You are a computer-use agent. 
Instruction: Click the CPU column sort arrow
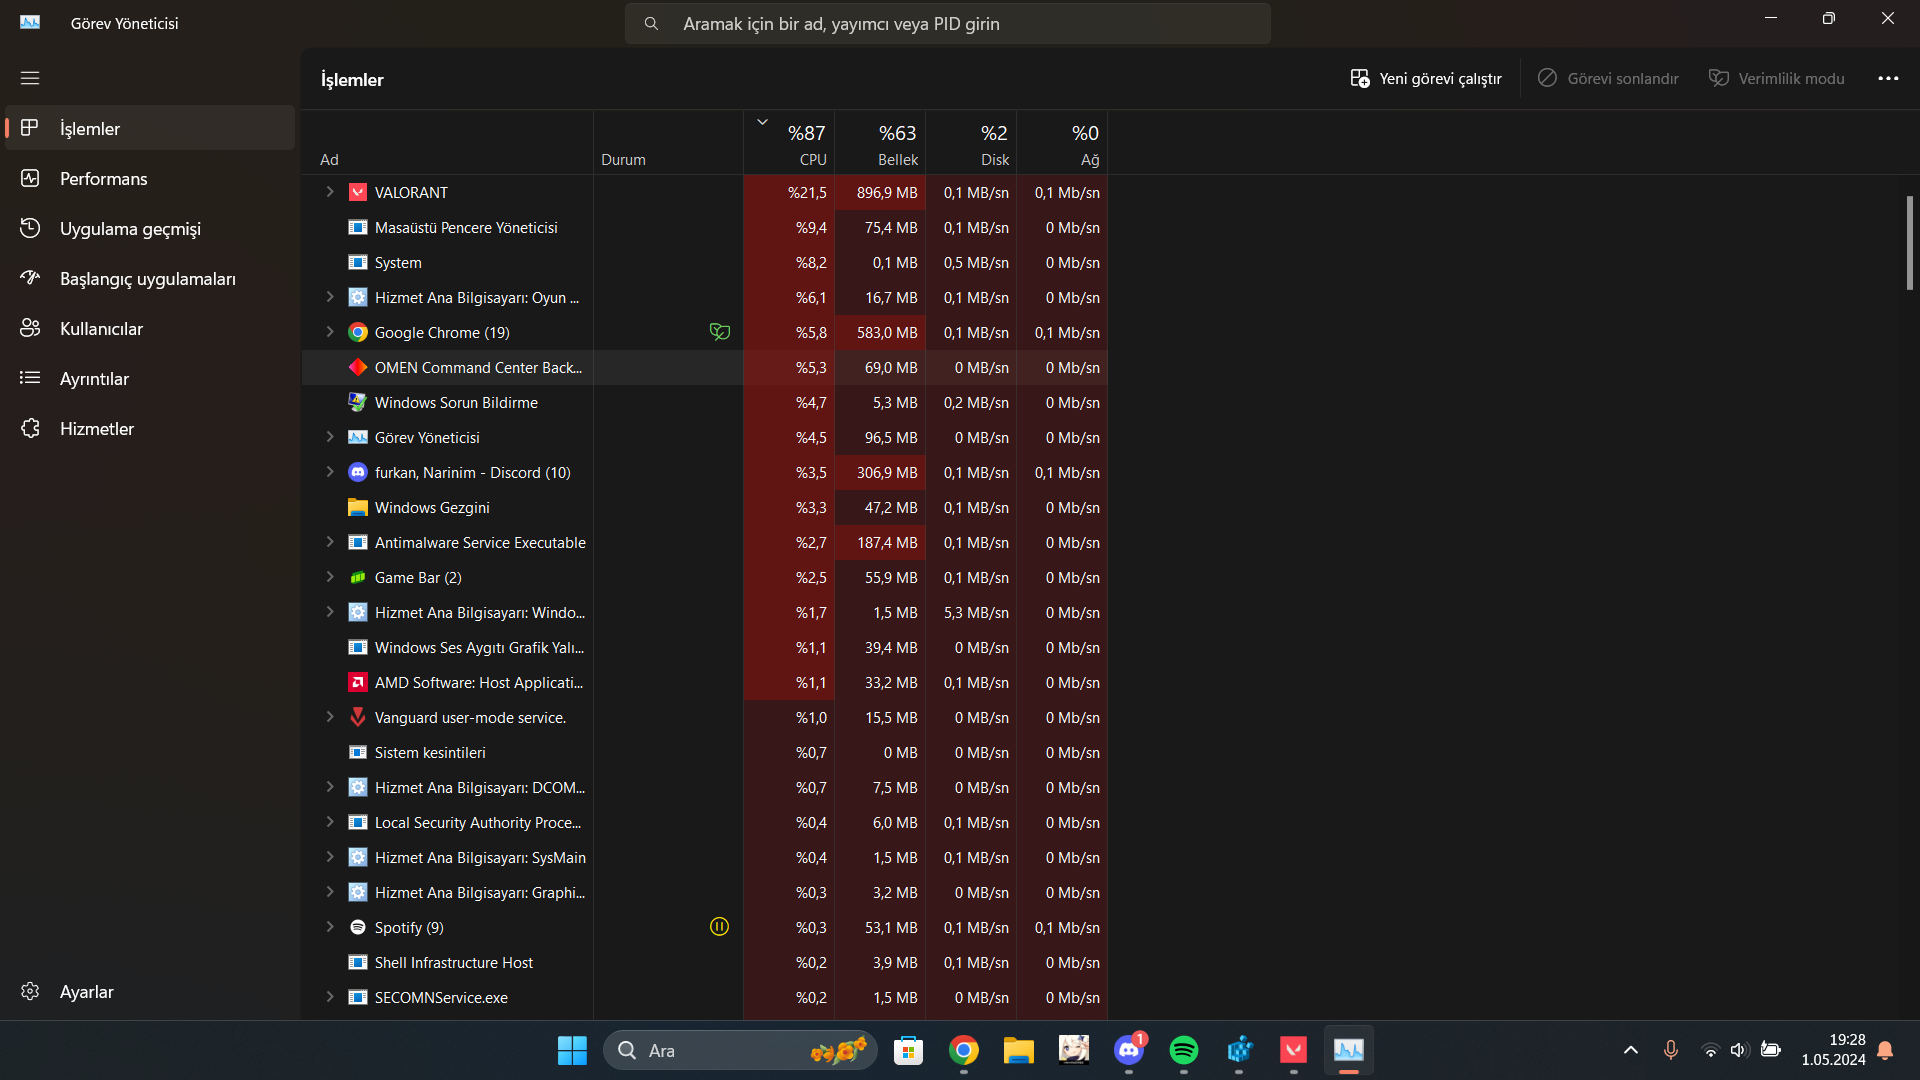(x=762, y=122)
